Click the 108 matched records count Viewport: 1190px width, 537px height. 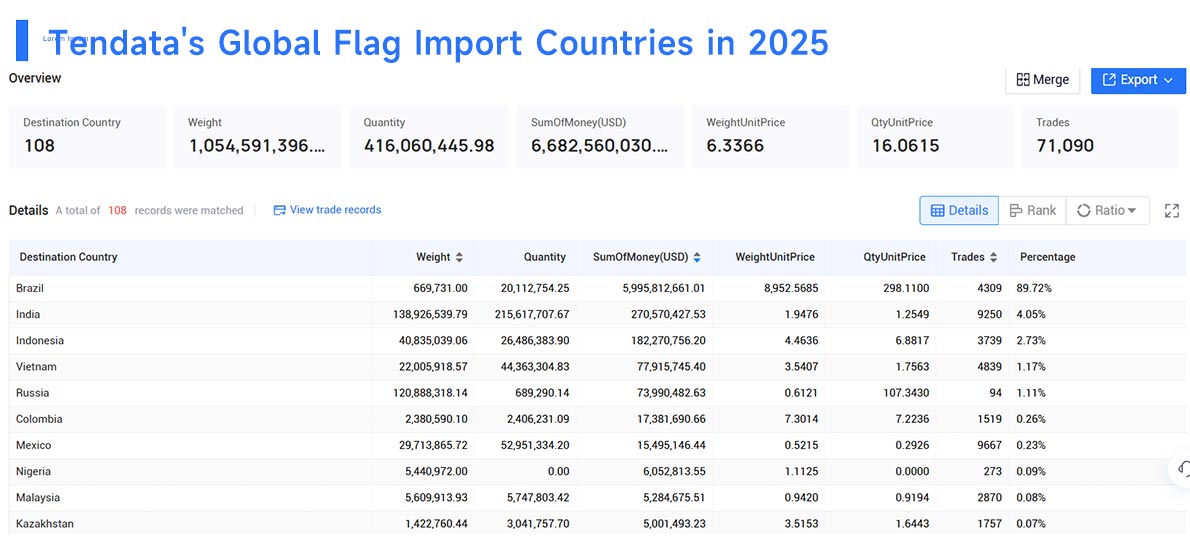(x=117, y=210)
